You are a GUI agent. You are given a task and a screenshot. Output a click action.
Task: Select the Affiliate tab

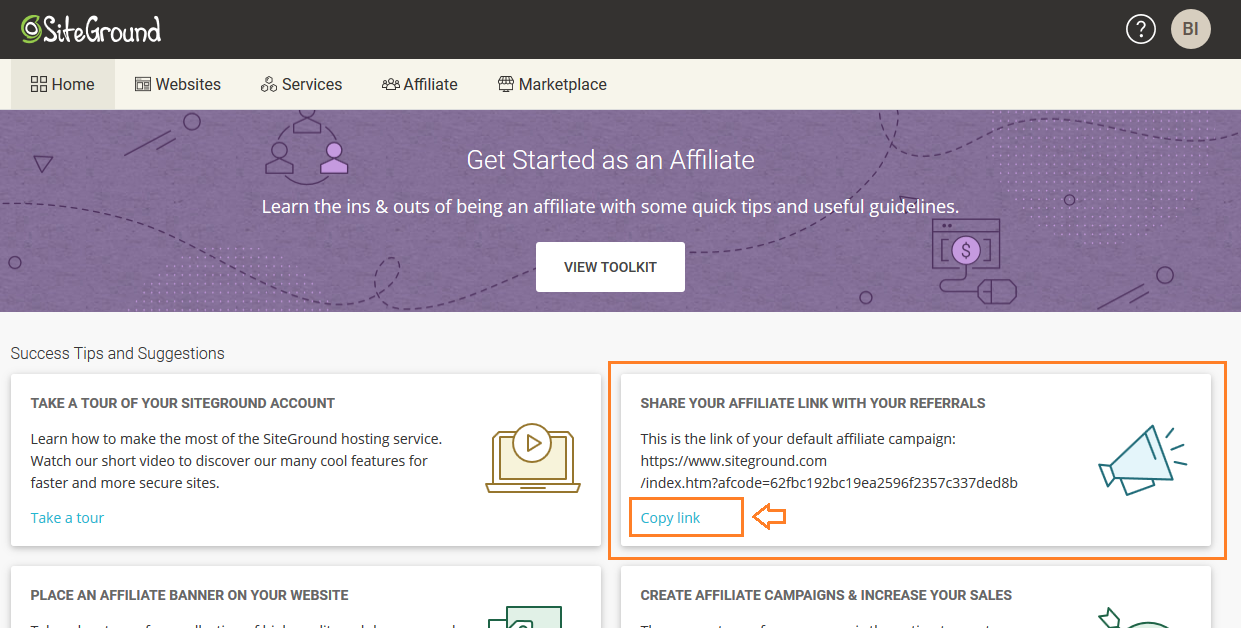(x=420, y=84)
